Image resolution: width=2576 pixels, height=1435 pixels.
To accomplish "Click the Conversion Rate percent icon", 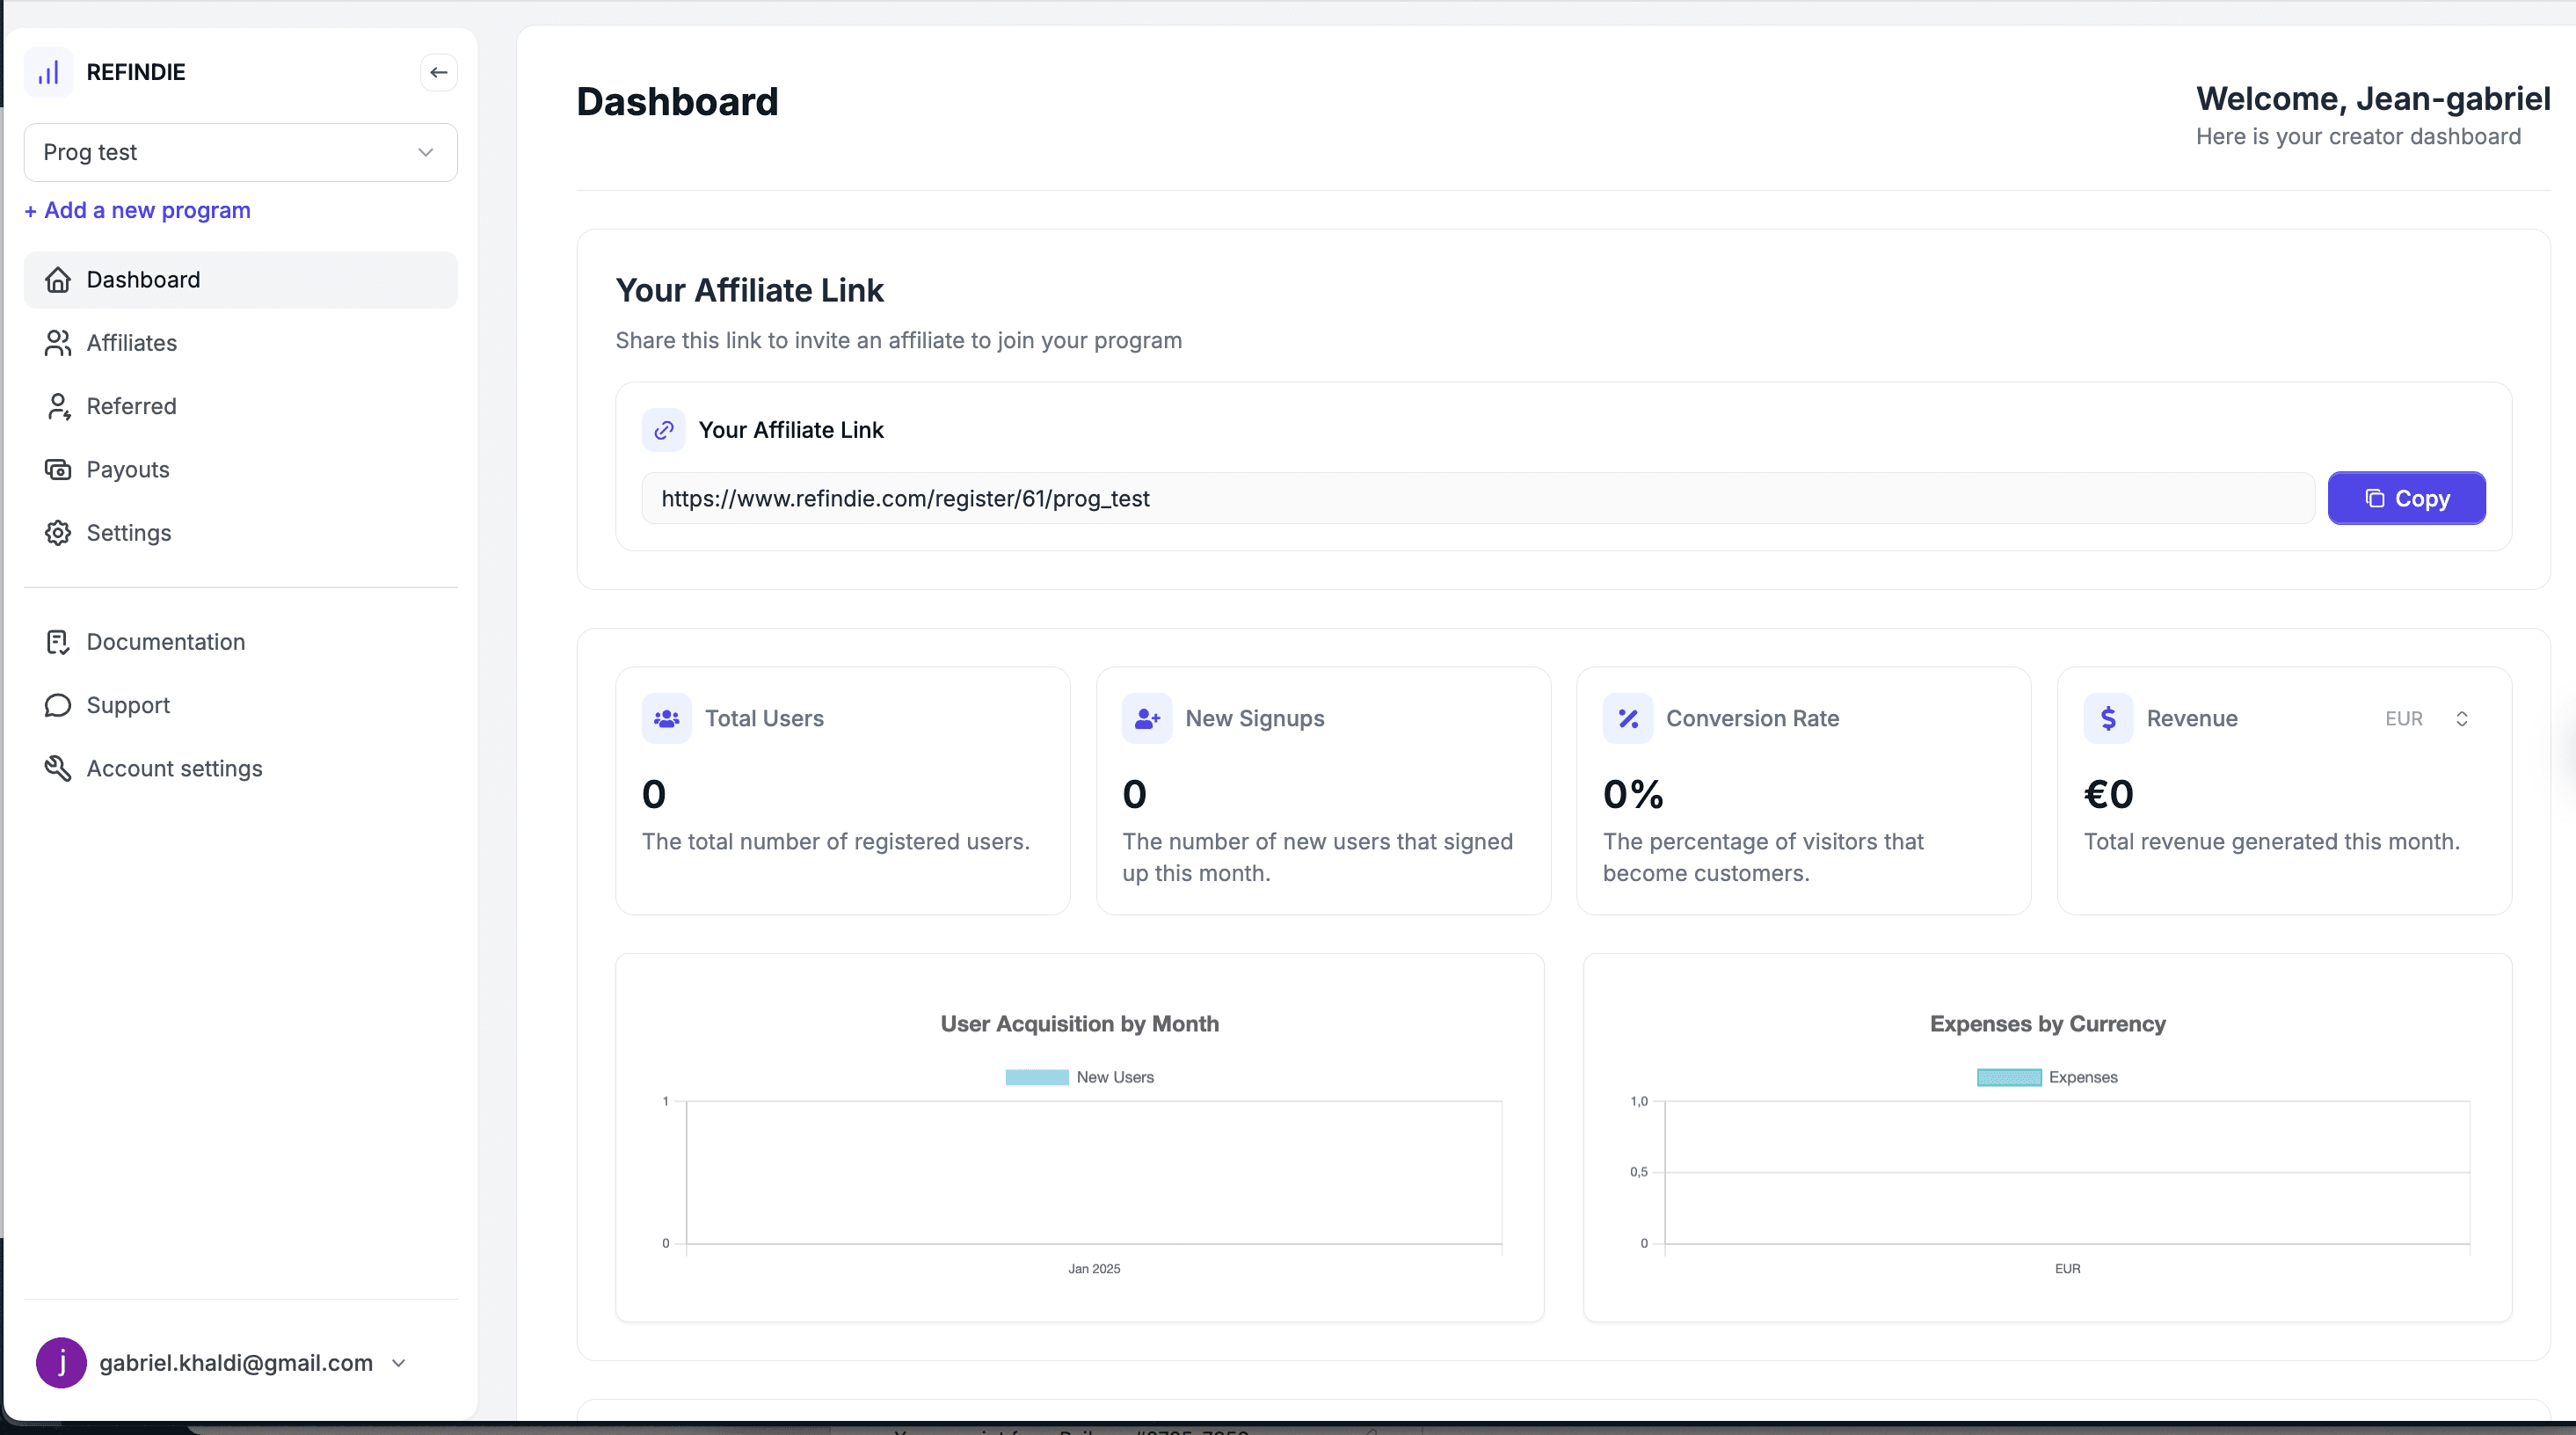I will [1627, 718].
